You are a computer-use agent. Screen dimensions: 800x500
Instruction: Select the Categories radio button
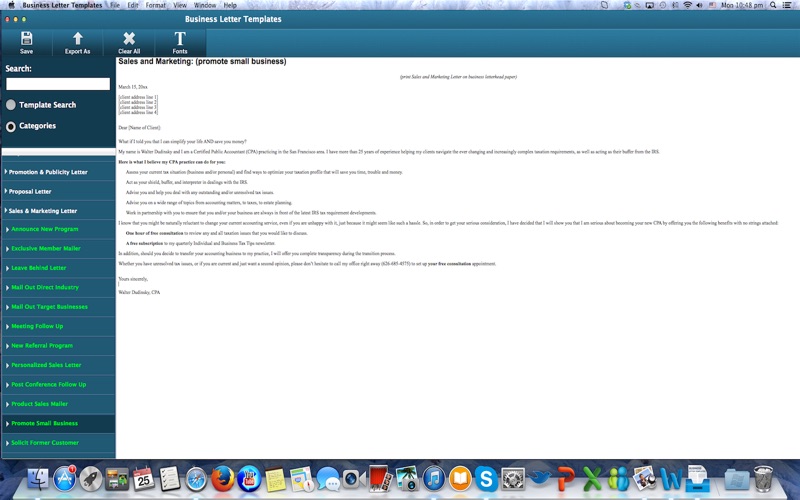11,127
